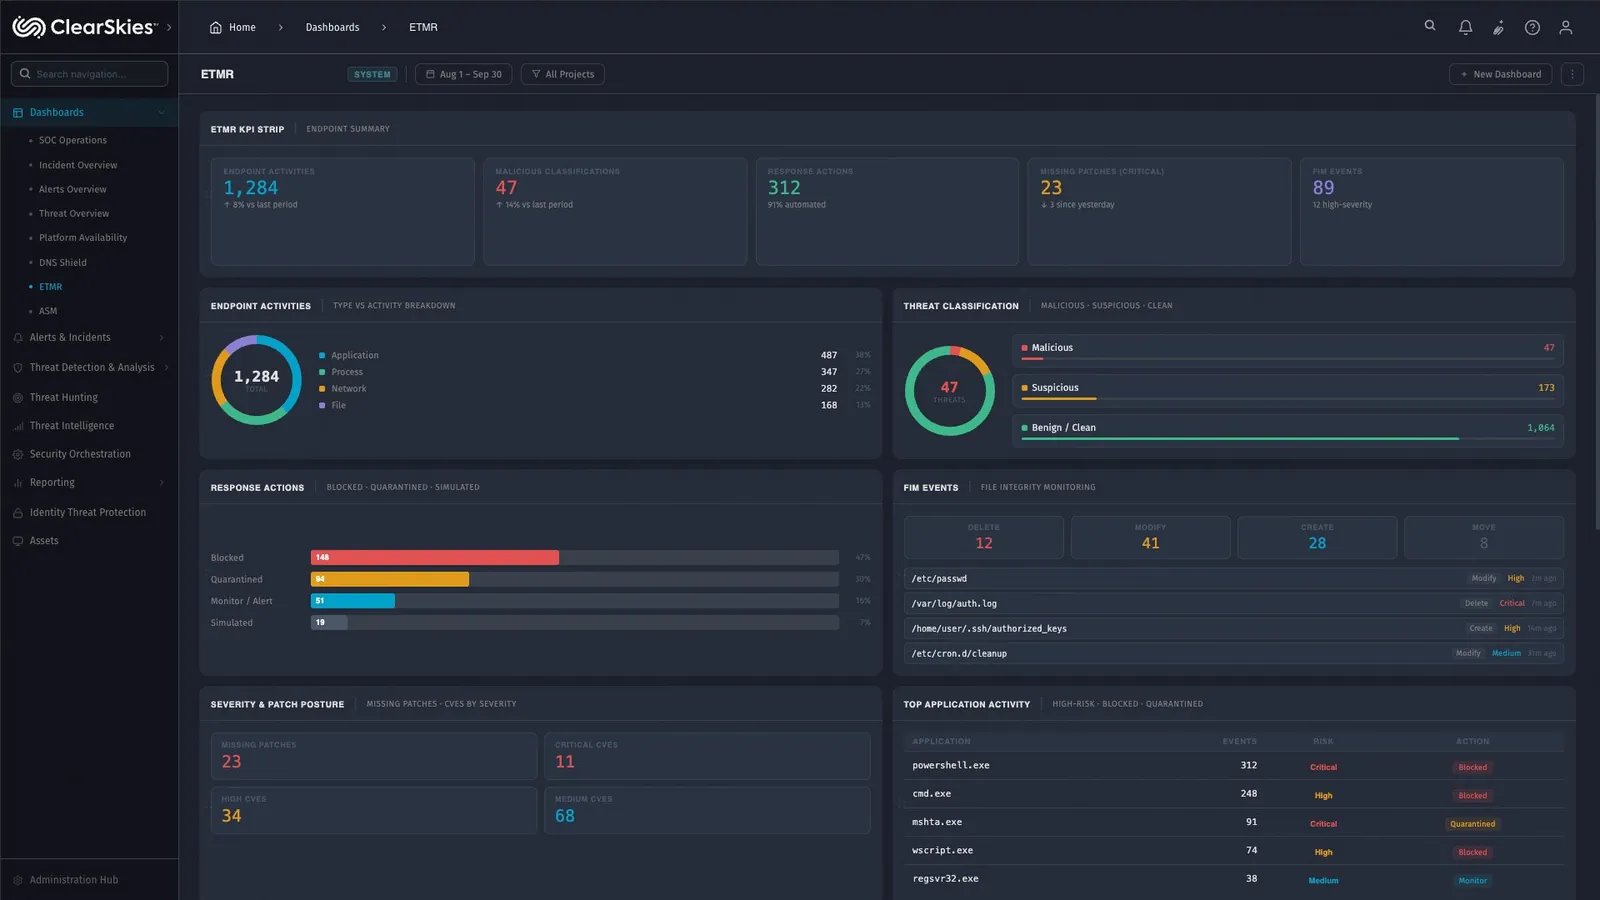Open dashboard more options menu
Image resolution: width=1600 pixels, height=900 pixels.
pyautogui.click(x=1572, y=74)
